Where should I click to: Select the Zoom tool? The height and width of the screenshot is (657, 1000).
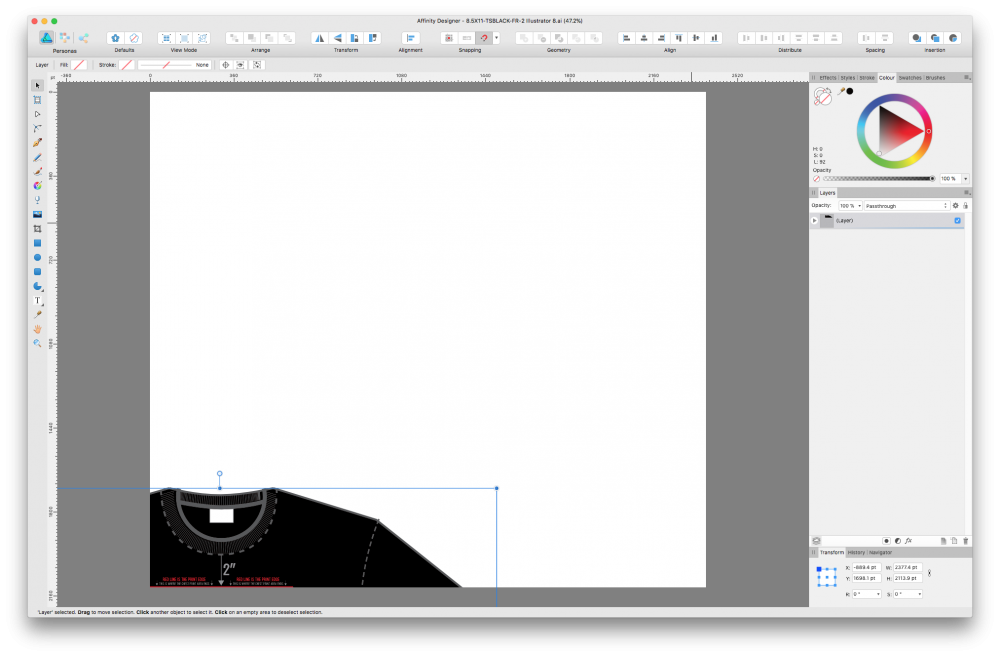[x=37, y=342]
